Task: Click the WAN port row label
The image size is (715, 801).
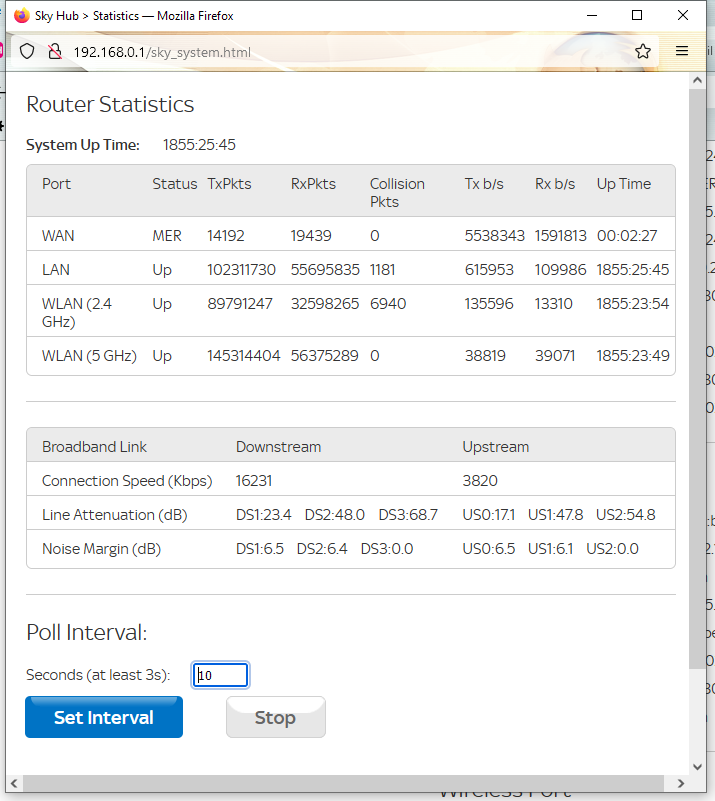Action: pos(58,236)
